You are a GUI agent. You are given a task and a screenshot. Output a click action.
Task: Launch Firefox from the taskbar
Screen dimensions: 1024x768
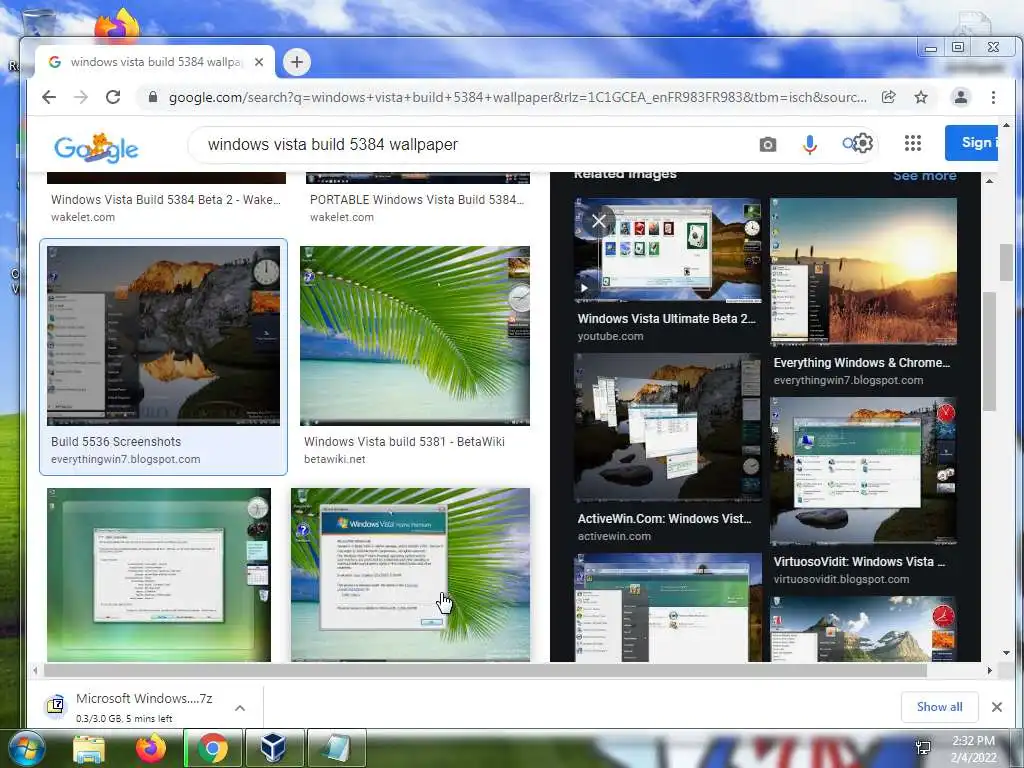151,748
